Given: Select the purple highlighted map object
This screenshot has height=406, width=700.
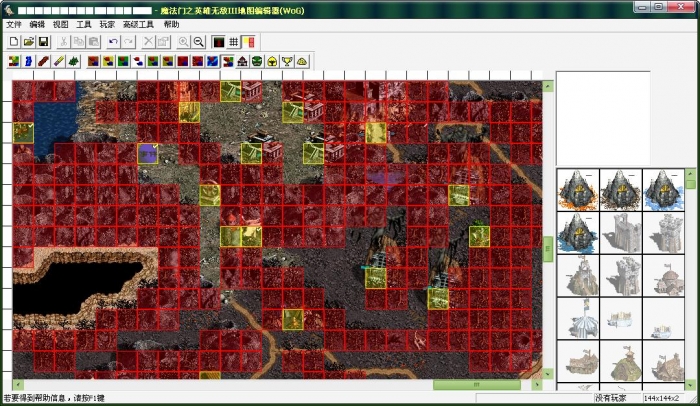Looking at the screenshot, I should 148,154.
